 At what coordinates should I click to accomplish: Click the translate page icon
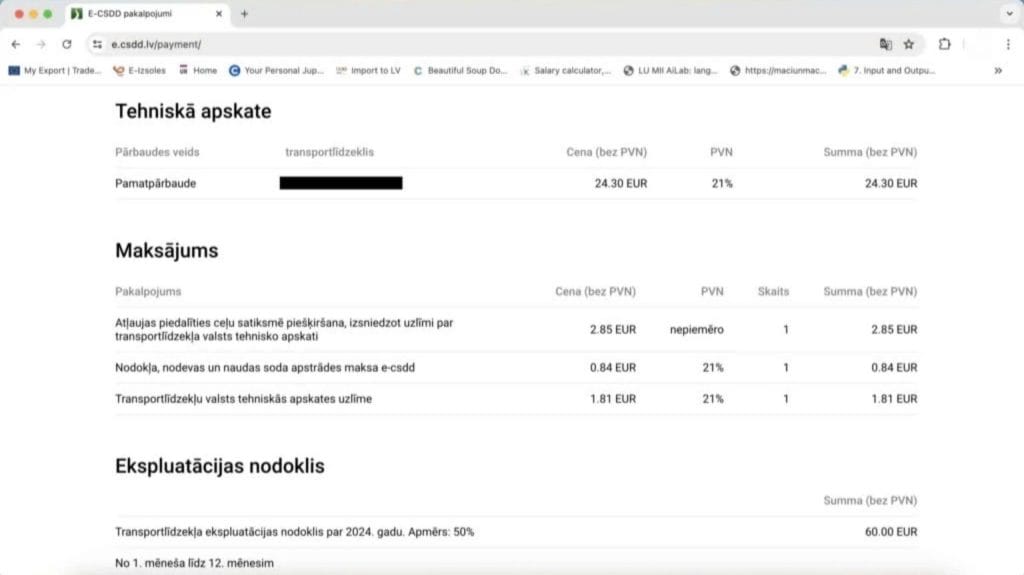tap(885, 44)
